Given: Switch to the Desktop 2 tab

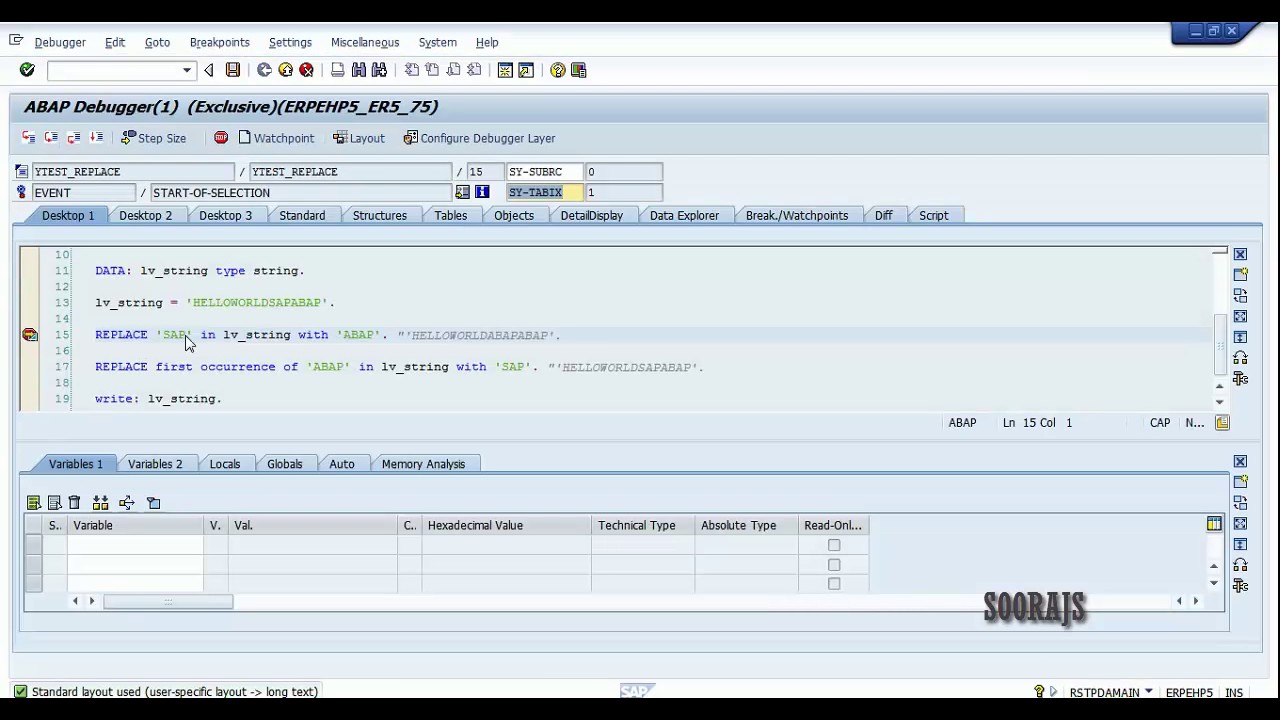Looking at the screenshot, I should (x=145, y=215).
